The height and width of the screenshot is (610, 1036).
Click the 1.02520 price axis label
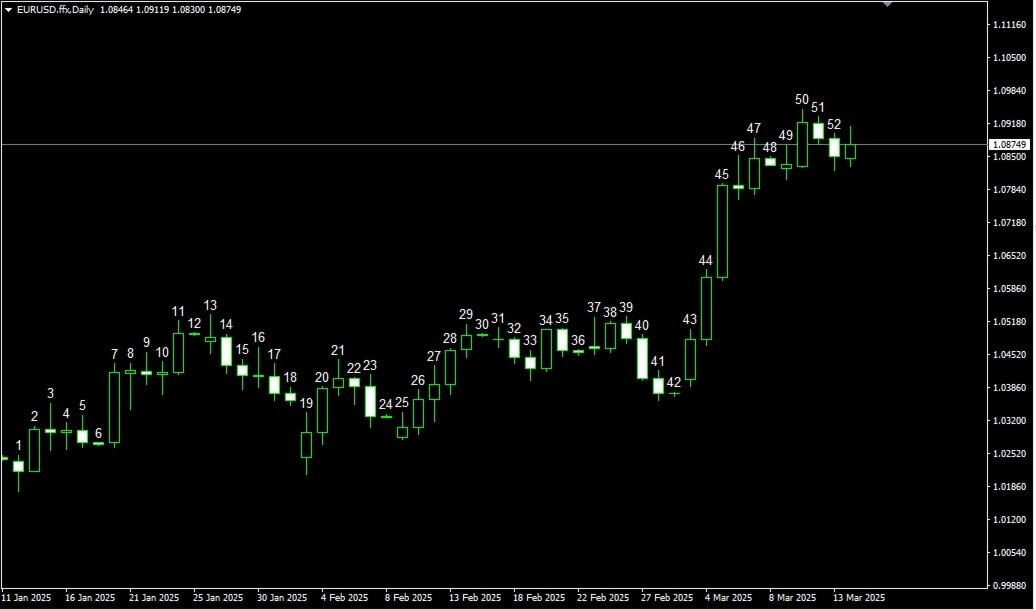tap(1010, 454)
